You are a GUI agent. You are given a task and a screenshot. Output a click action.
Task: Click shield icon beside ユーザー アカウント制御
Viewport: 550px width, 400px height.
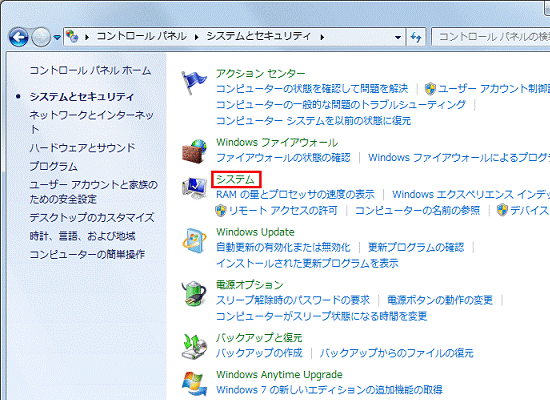pyautogui.click(x=430, y=89)
